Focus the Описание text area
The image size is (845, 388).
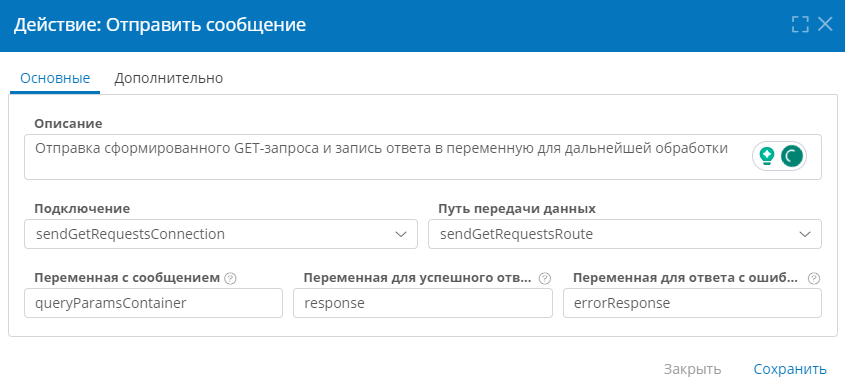point(388,157)
